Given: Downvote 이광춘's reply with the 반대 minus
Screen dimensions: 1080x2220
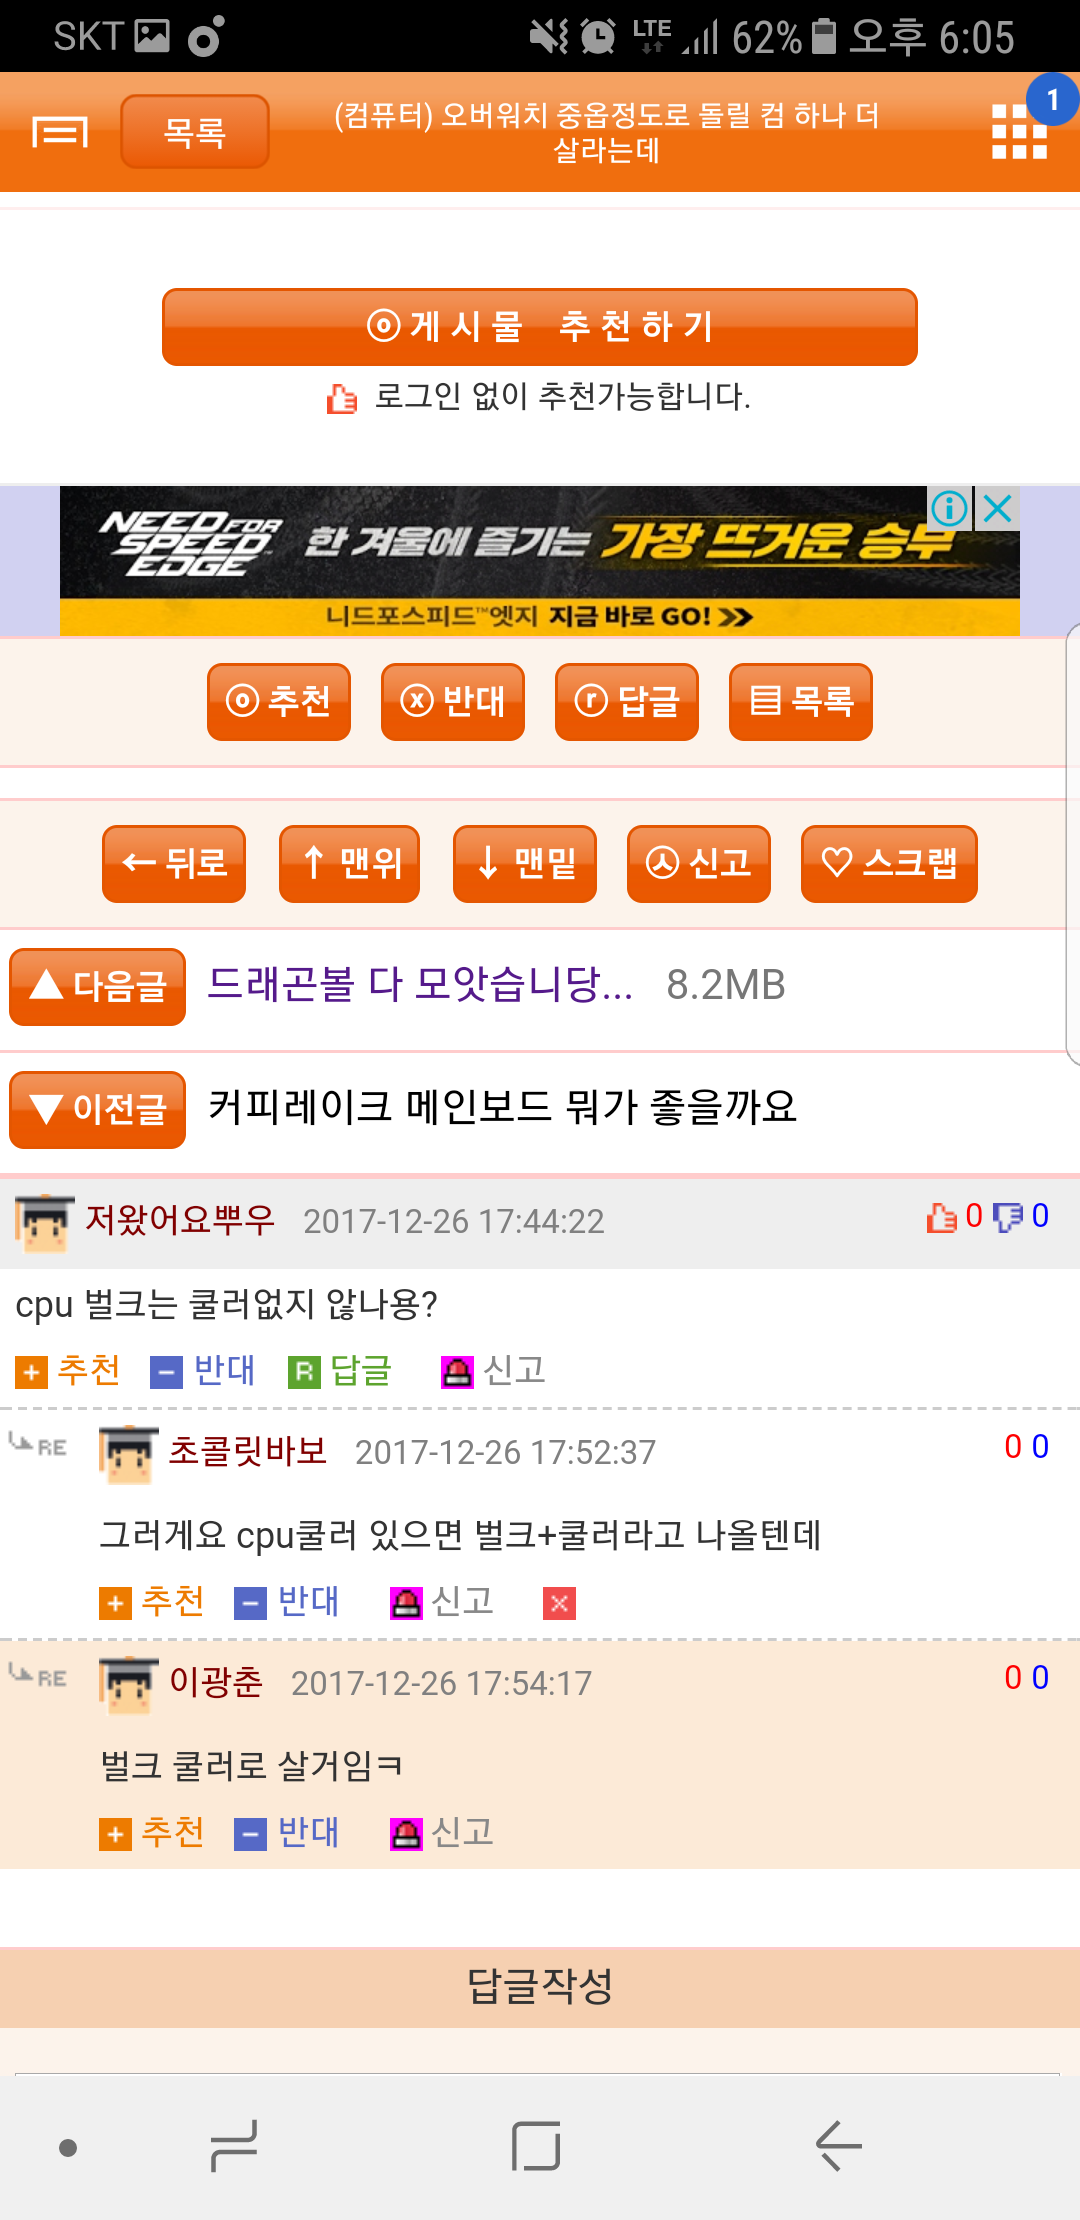Looking at the screenshot, I should coord(287,1833).
